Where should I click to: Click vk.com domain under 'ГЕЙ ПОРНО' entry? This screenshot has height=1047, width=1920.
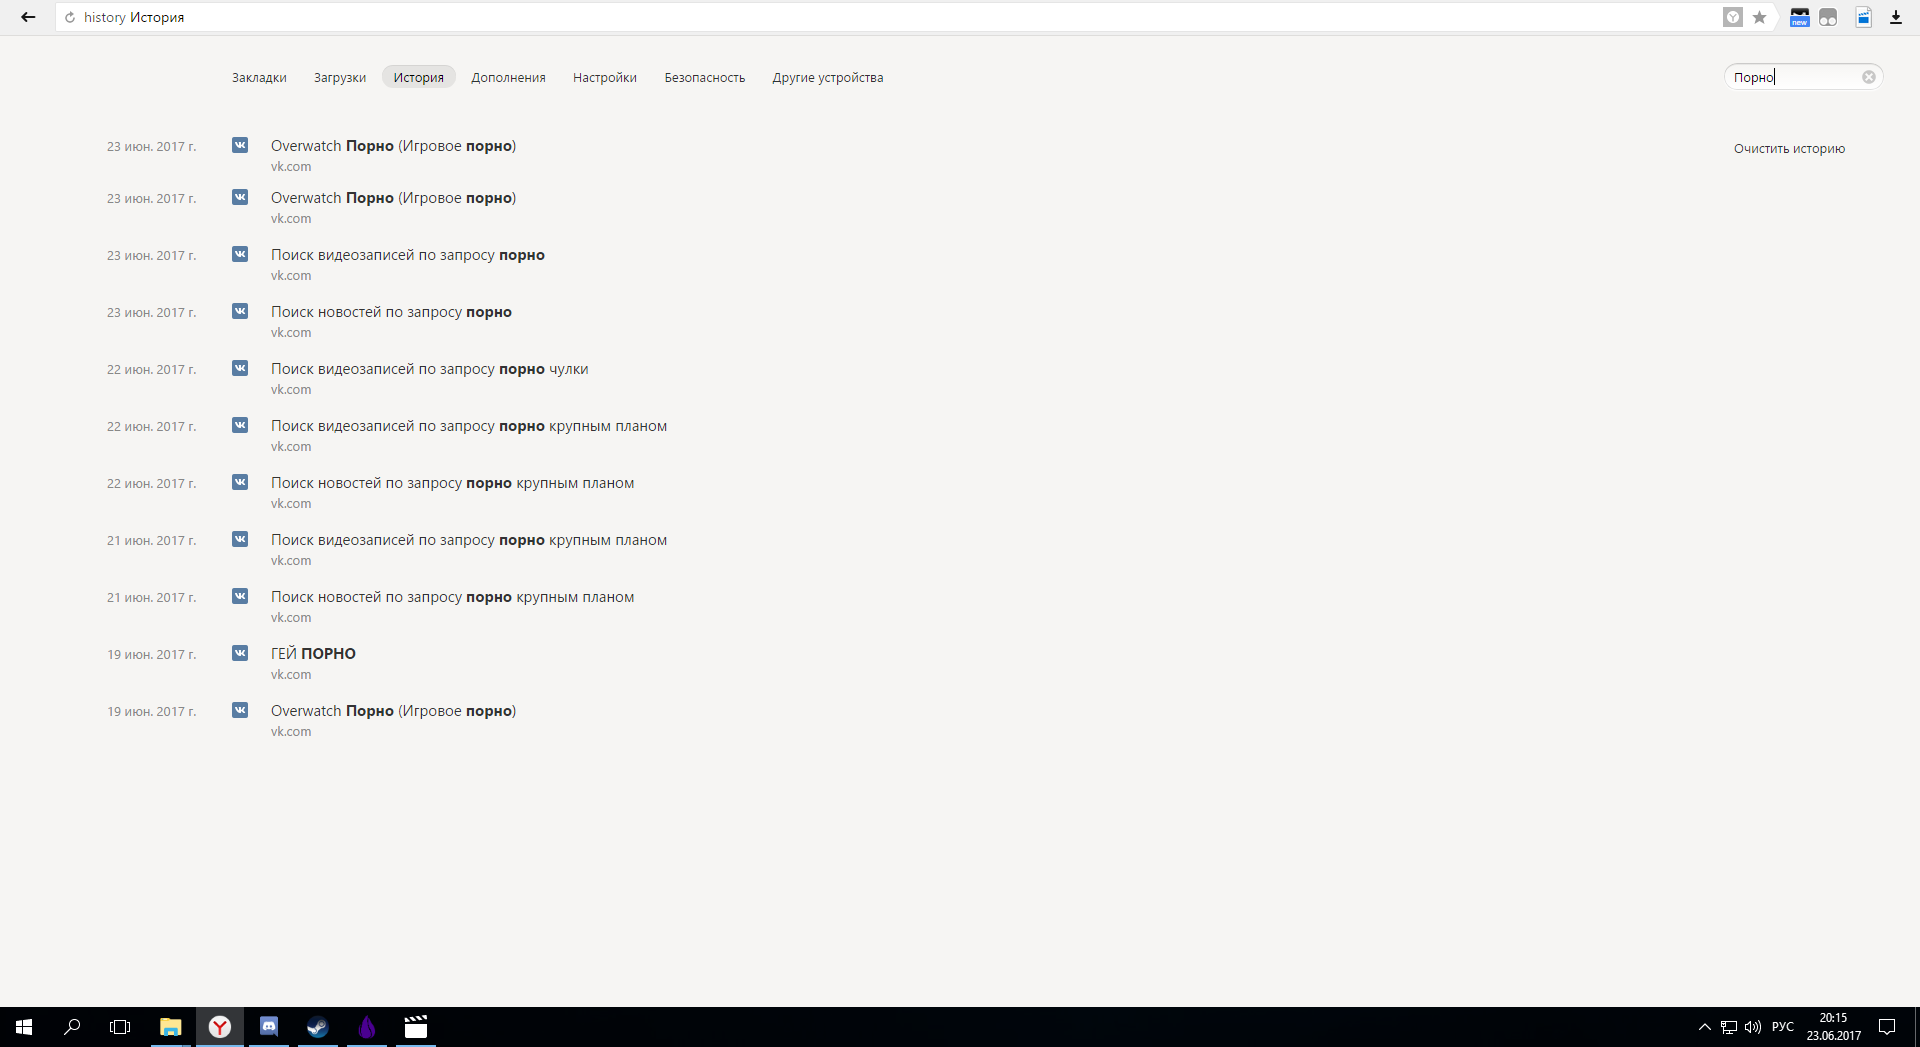pos(291,675)
